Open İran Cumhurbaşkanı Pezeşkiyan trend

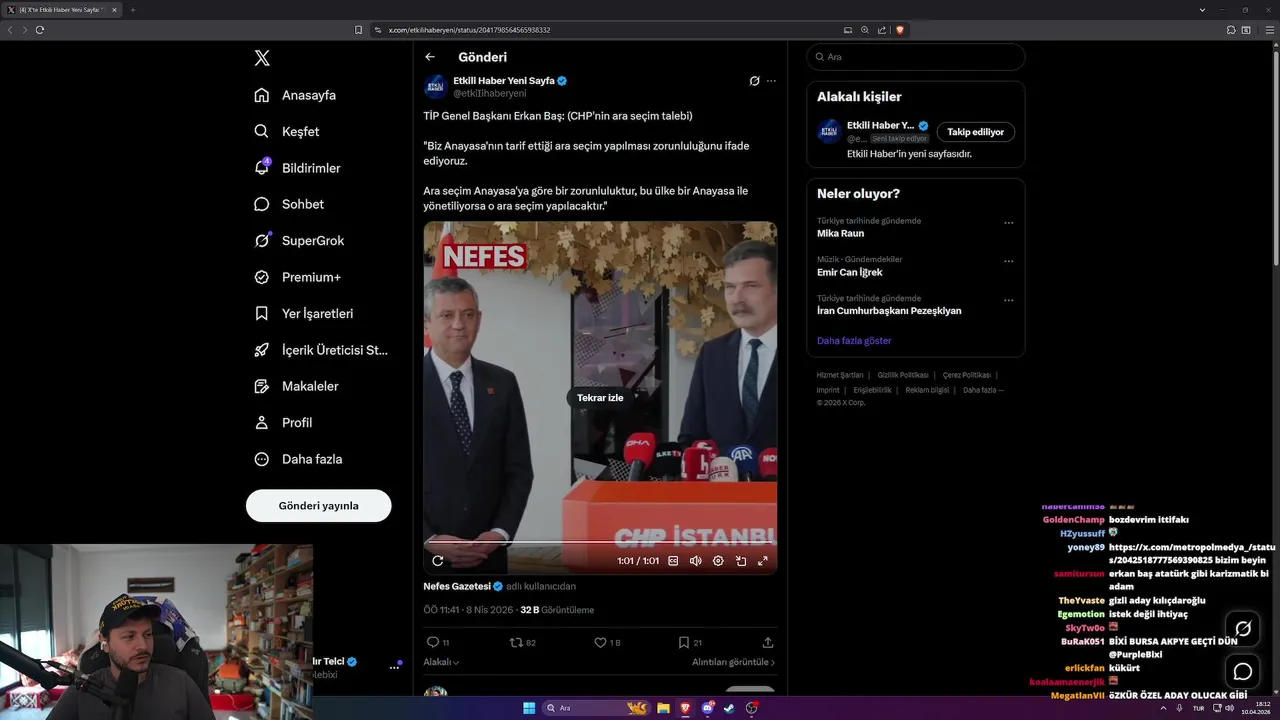889,311
